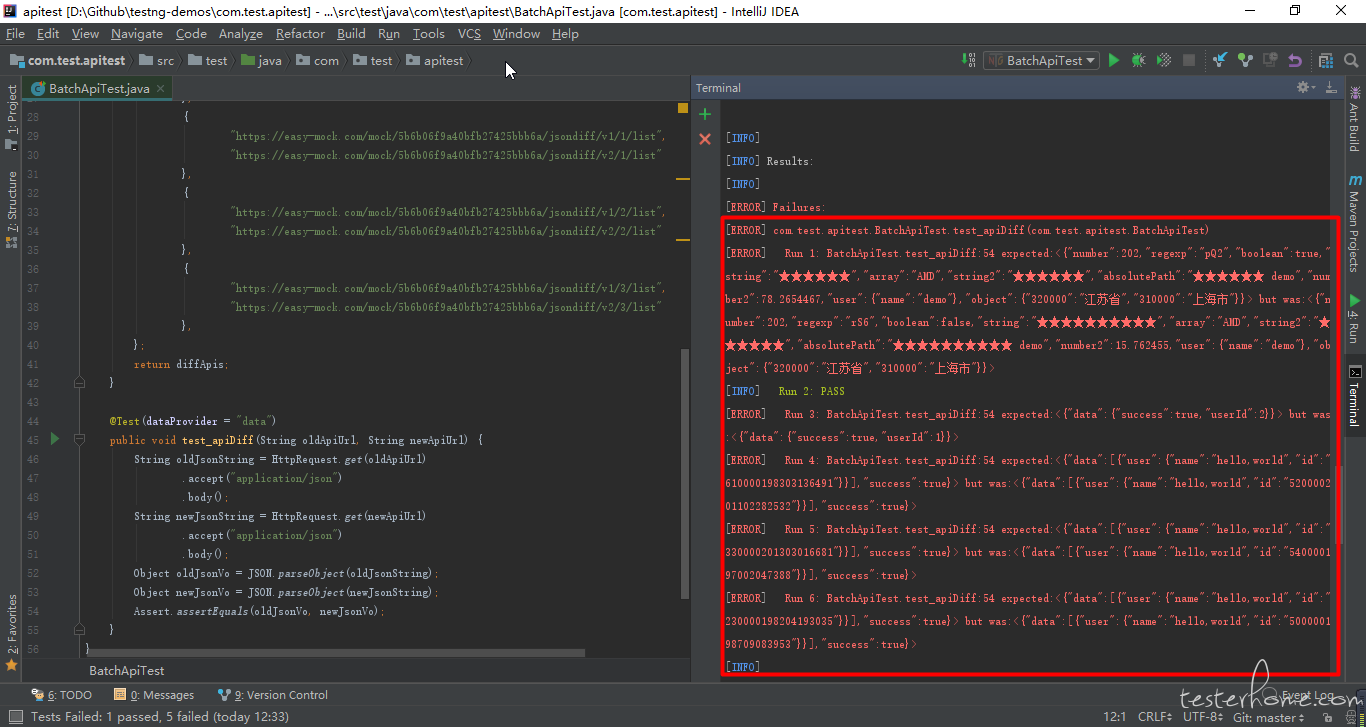The width and height of the screenshot is (1366, 727).
Task: Change line separator CRLF in status bar
Action: coord(1154,717)
